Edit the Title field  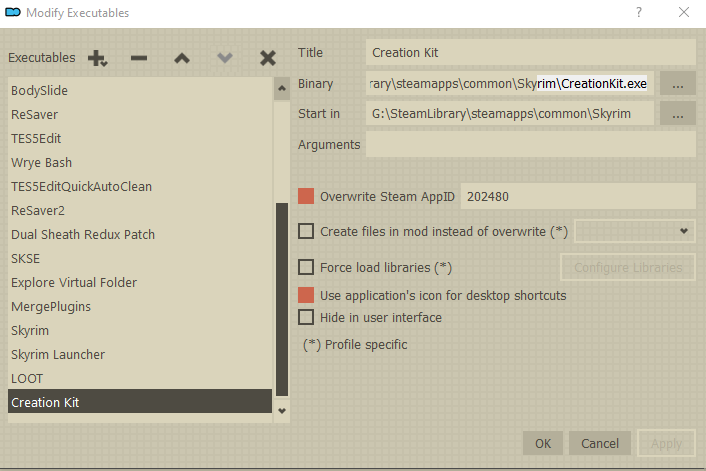coord(531,53)
